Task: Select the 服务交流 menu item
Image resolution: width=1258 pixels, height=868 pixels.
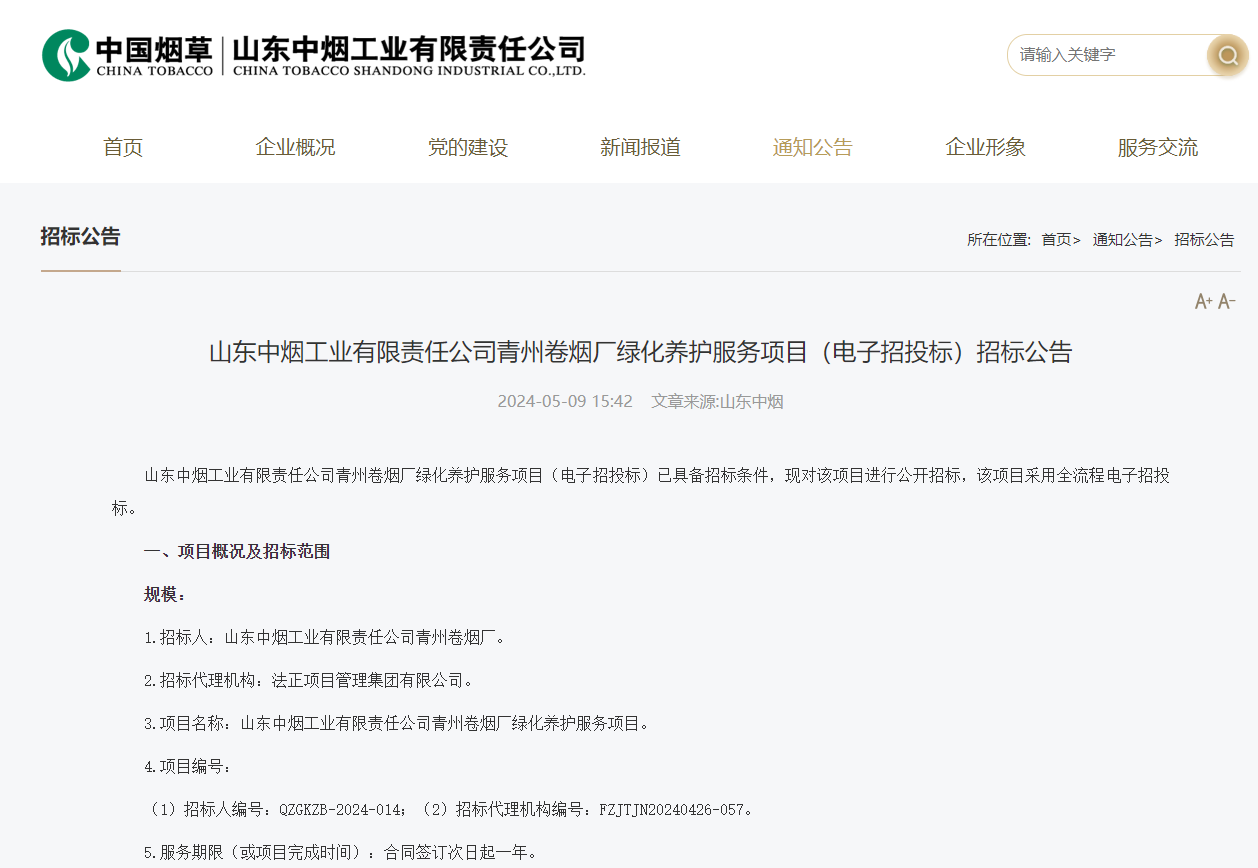Action: [1156, 146]
